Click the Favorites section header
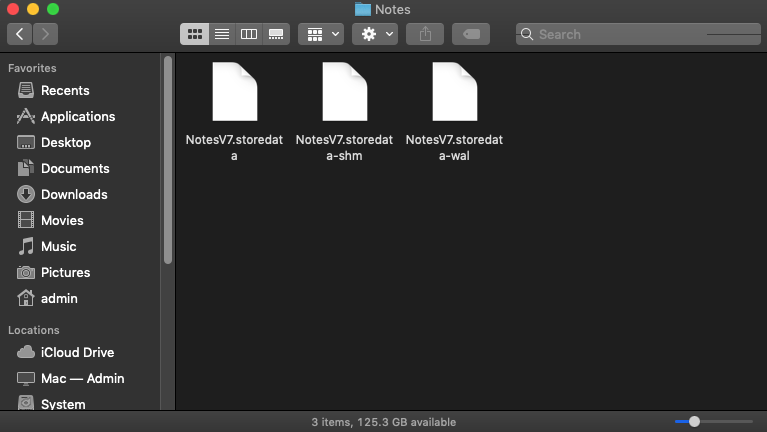This screenshot has width=767, height=432. tap(32, 68)
